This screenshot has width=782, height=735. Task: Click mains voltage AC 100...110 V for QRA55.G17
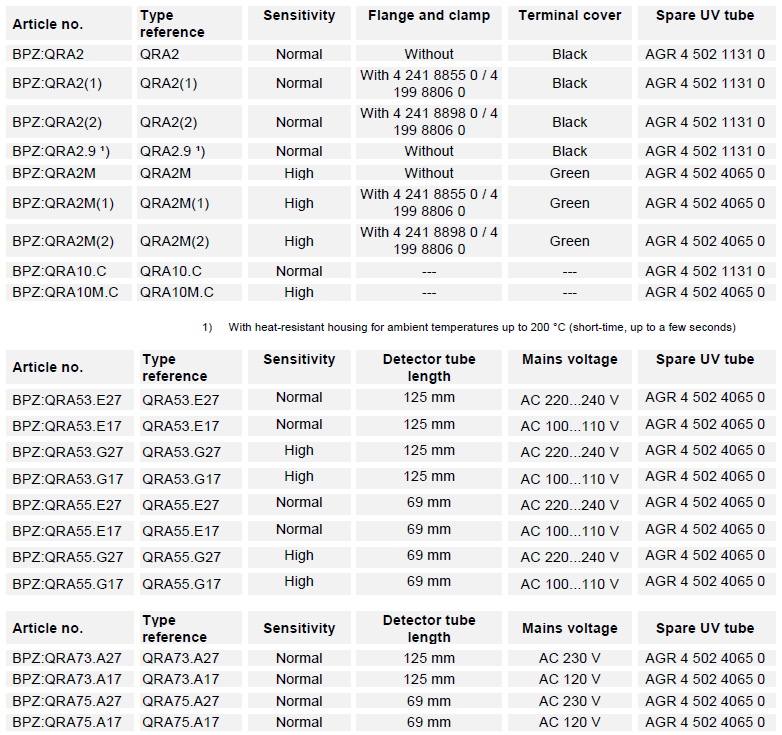tap(570, 584)
